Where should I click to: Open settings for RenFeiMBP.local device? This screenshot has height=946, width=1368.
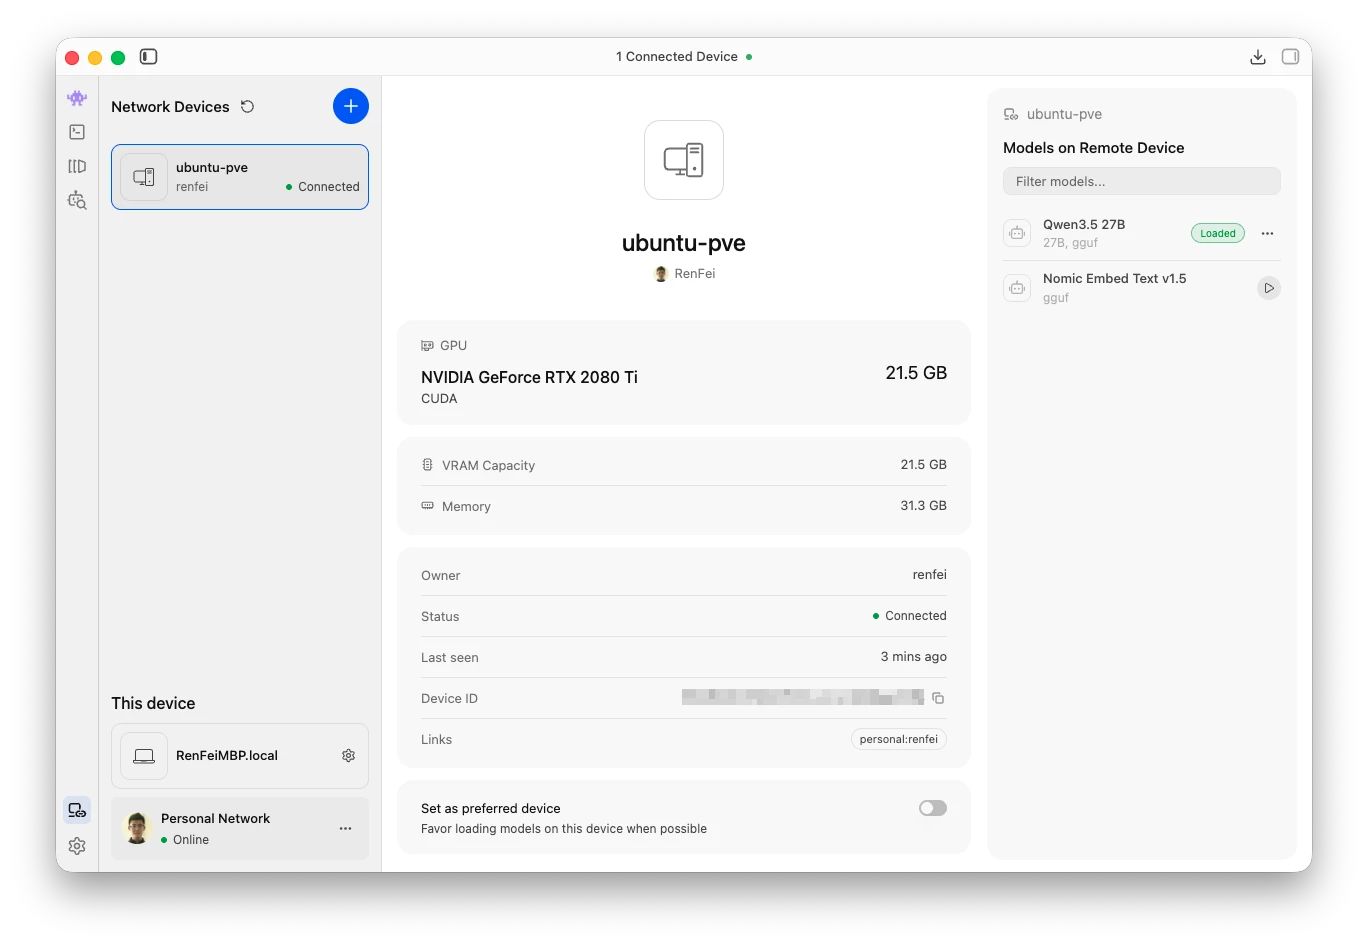(x=348, y=756)
